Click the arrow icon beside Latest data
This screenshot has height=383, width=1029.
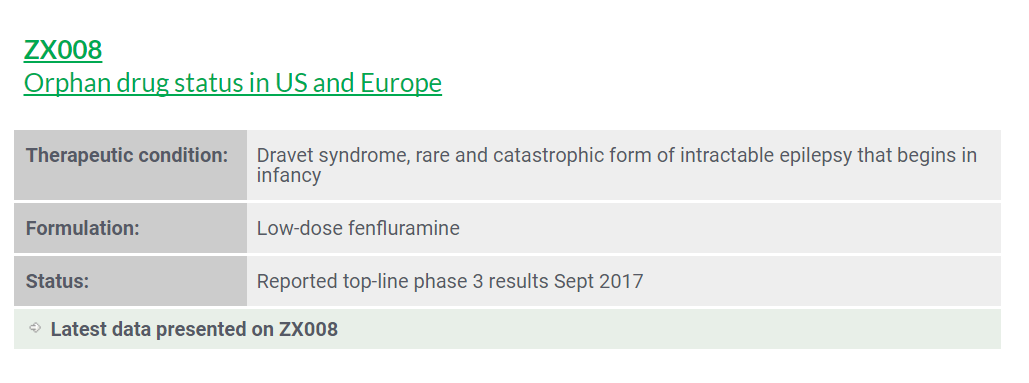coord(35,327)
